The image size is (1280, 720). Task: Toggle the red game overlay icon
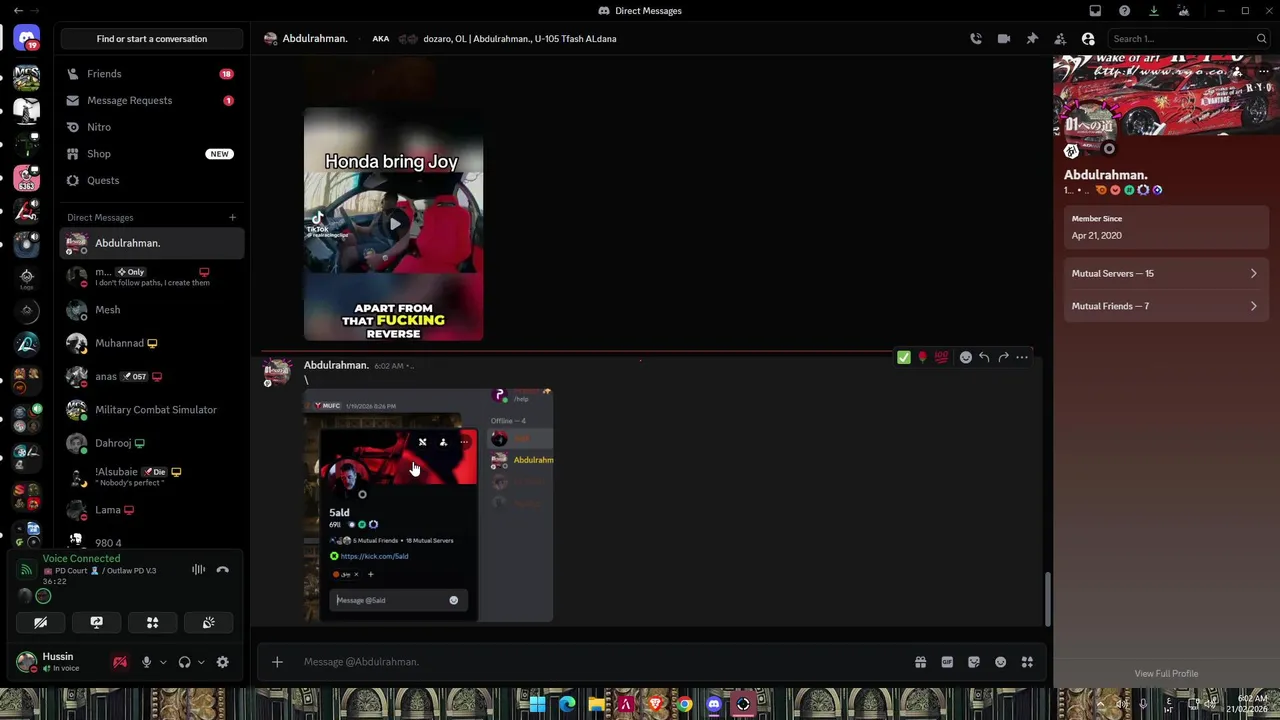click(x=120, y=662)
